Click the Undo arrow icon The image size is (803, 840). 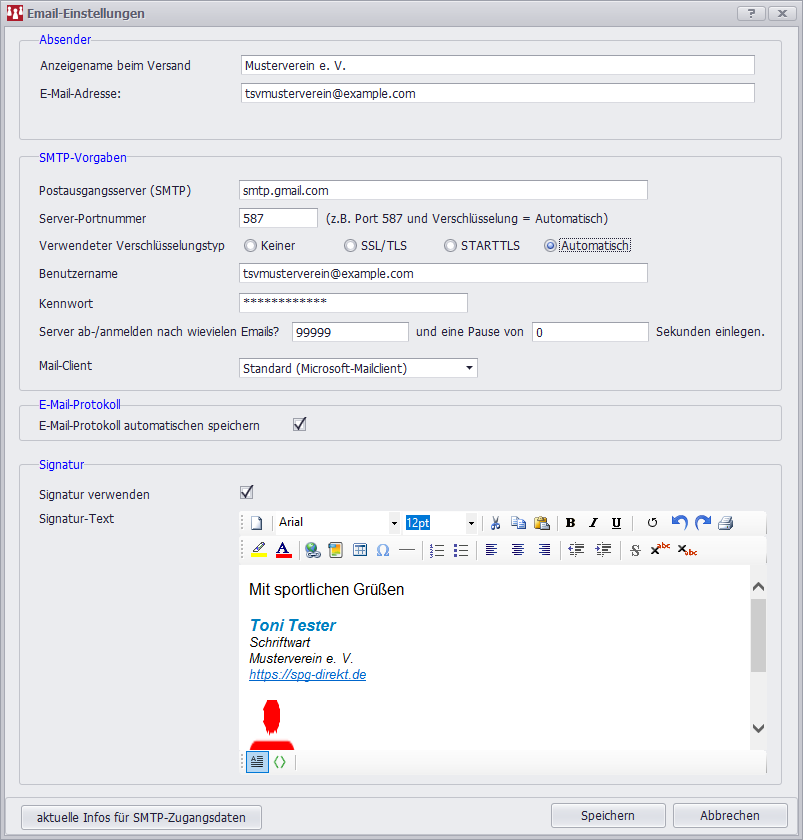click(x=680, y=523)
